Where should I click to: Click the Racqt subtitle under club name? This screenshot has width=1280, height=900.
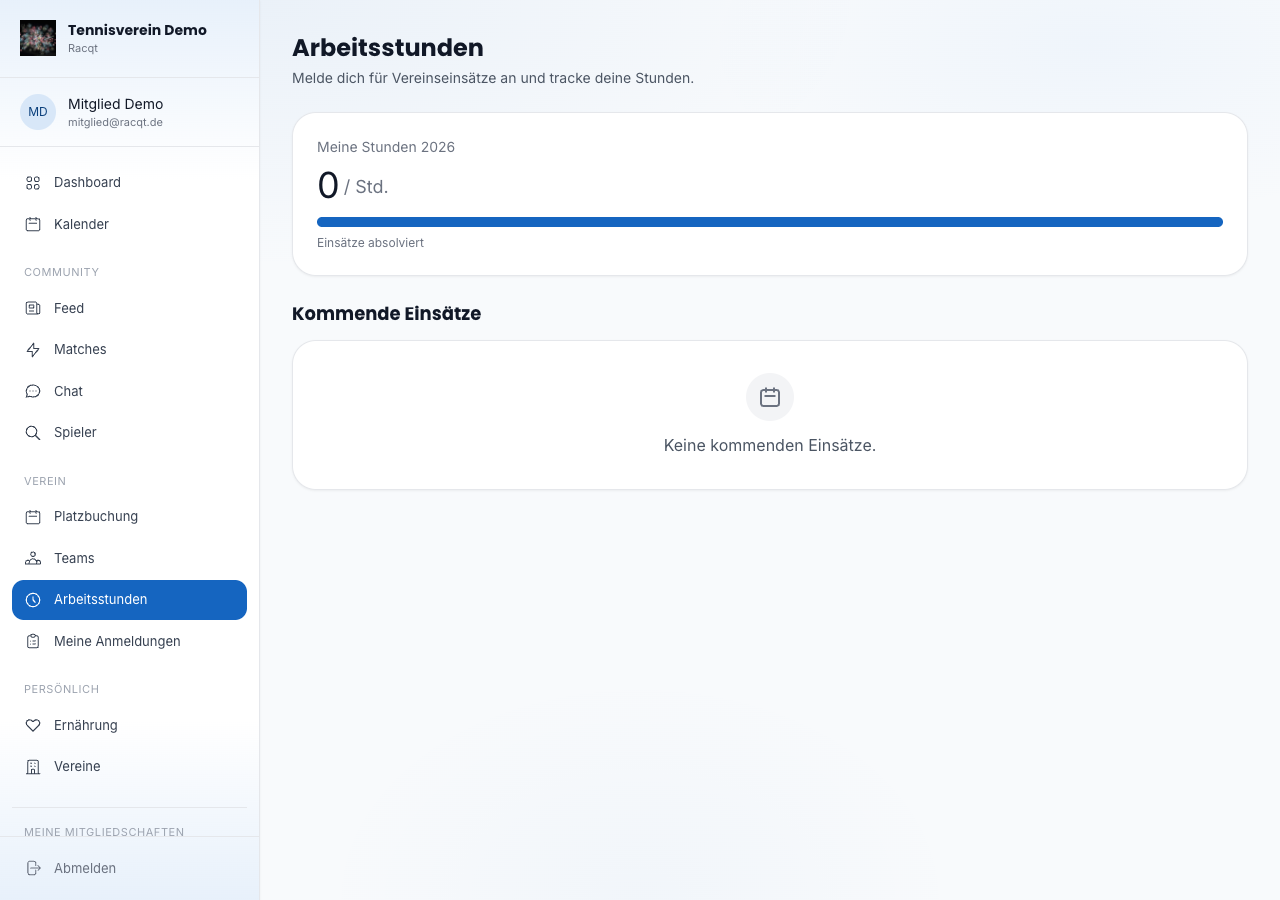click(83, 48)
